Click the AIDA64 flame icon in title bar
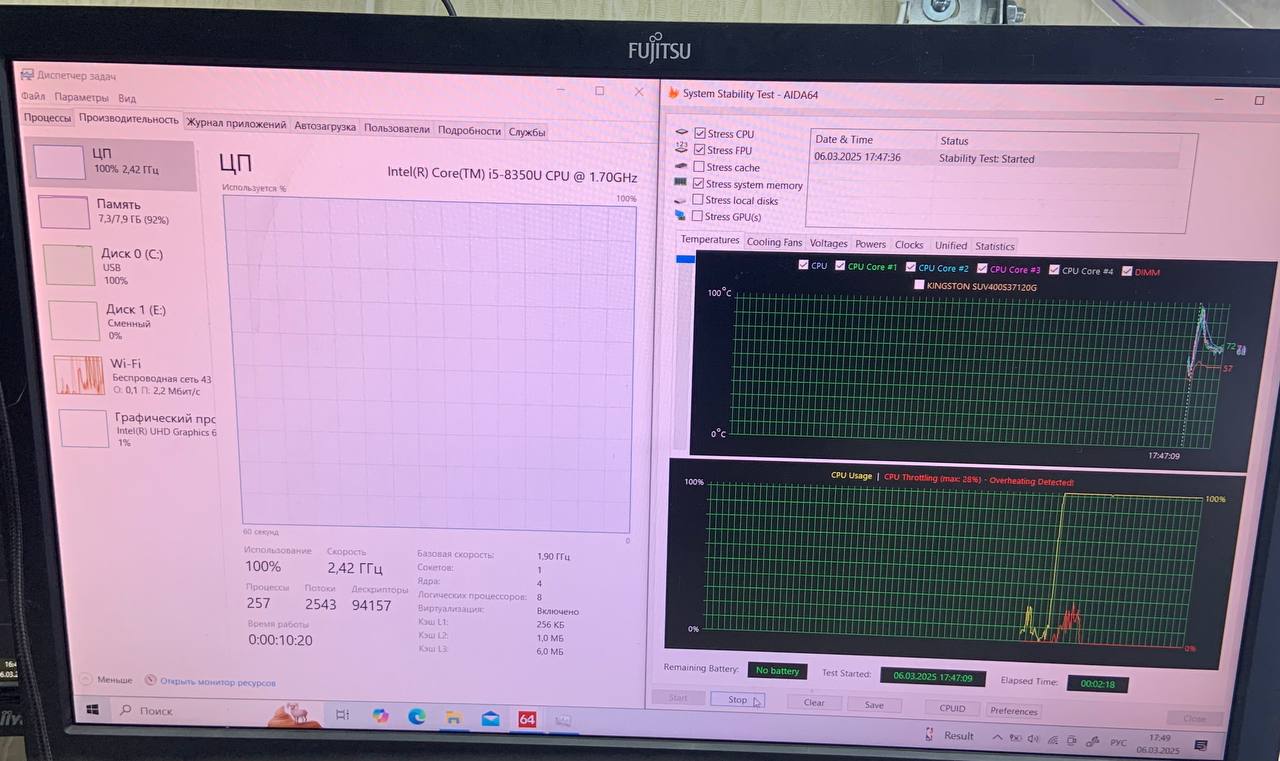 pyautogui.click(x=674, y=93)
